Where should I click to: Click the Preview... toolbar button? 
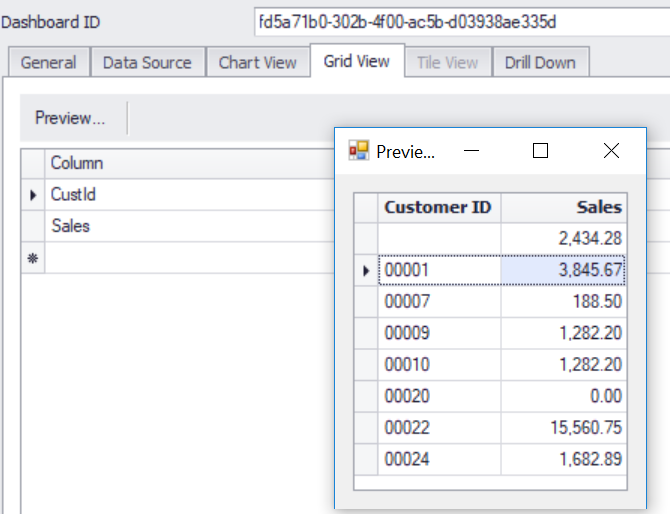70,118
